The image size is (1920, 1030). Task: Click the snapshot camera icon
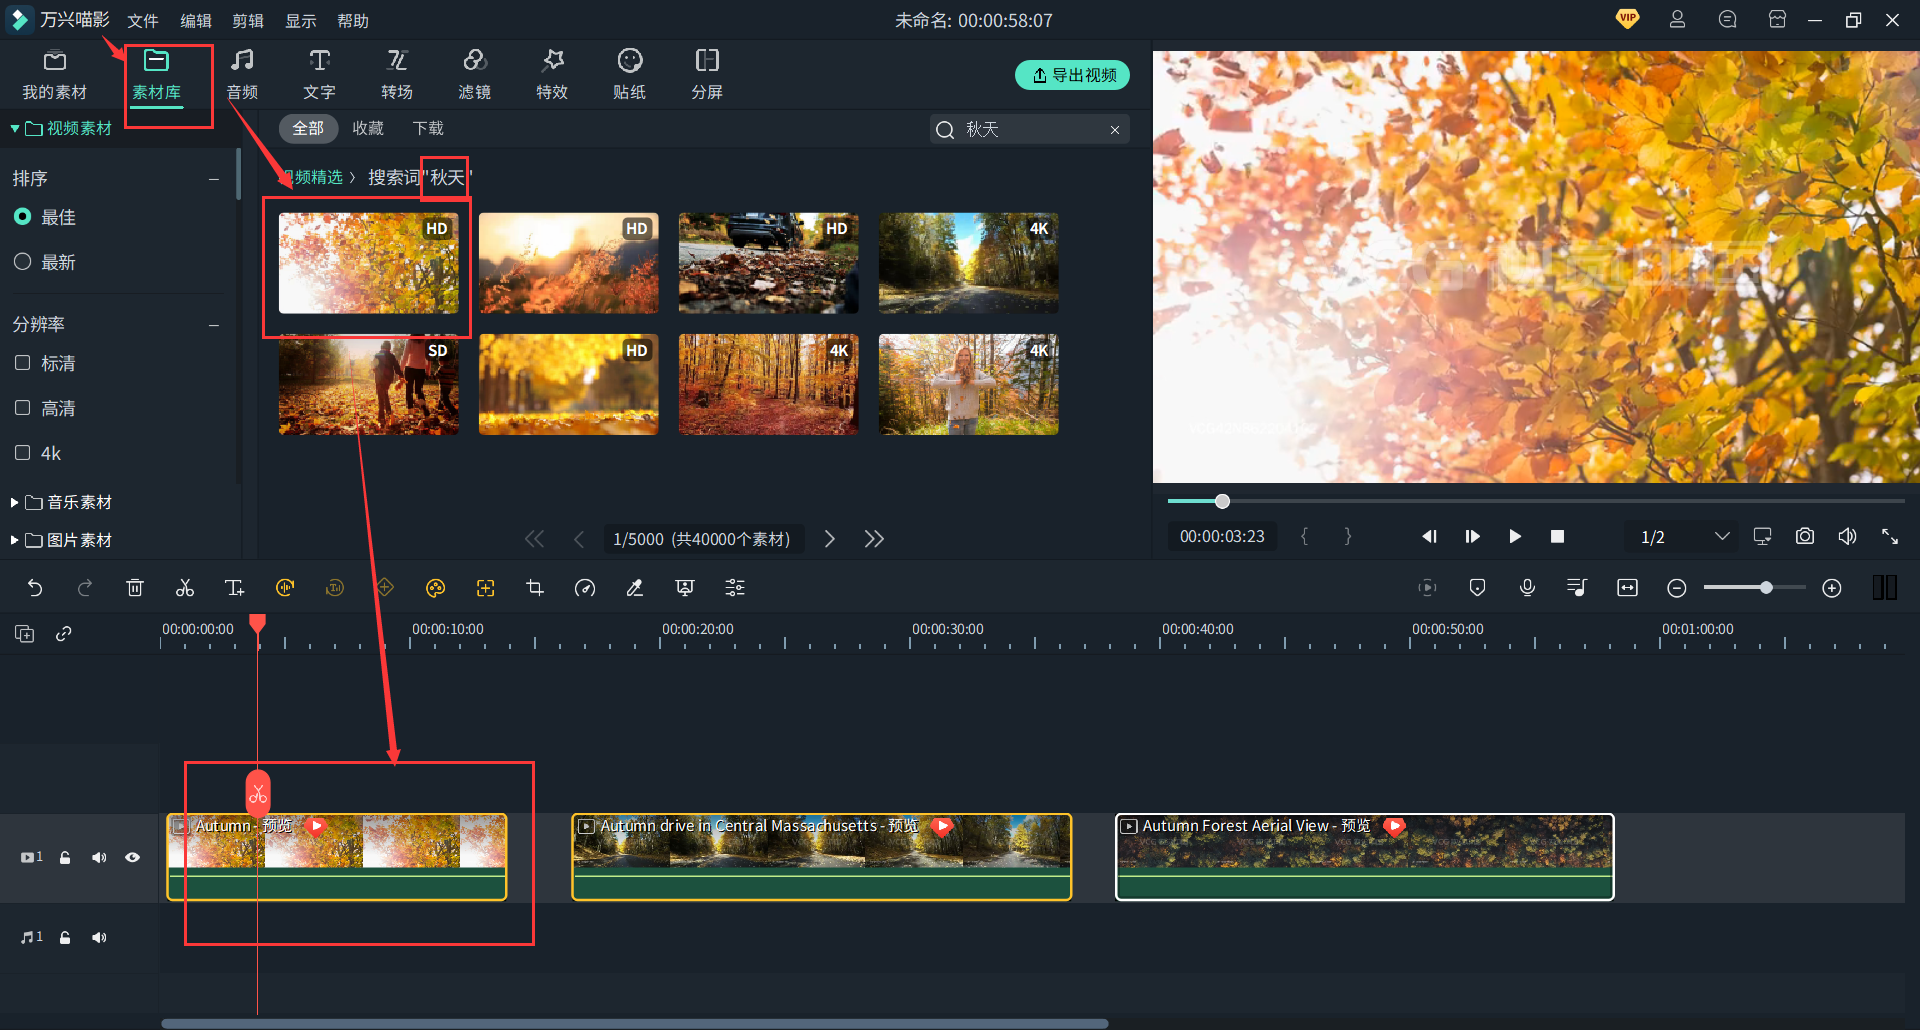point(1804,537)
